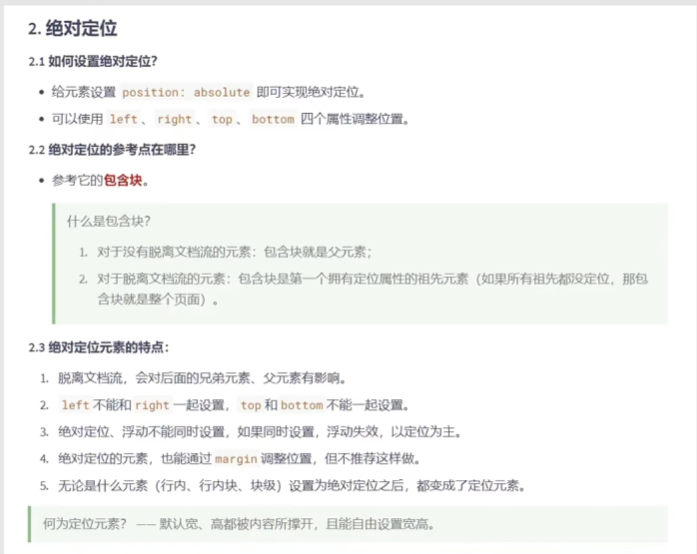The height and width of the screenshot is (554, 697).
Task: Click the text '且能自由设置宽高'
Action: [377, 524]
